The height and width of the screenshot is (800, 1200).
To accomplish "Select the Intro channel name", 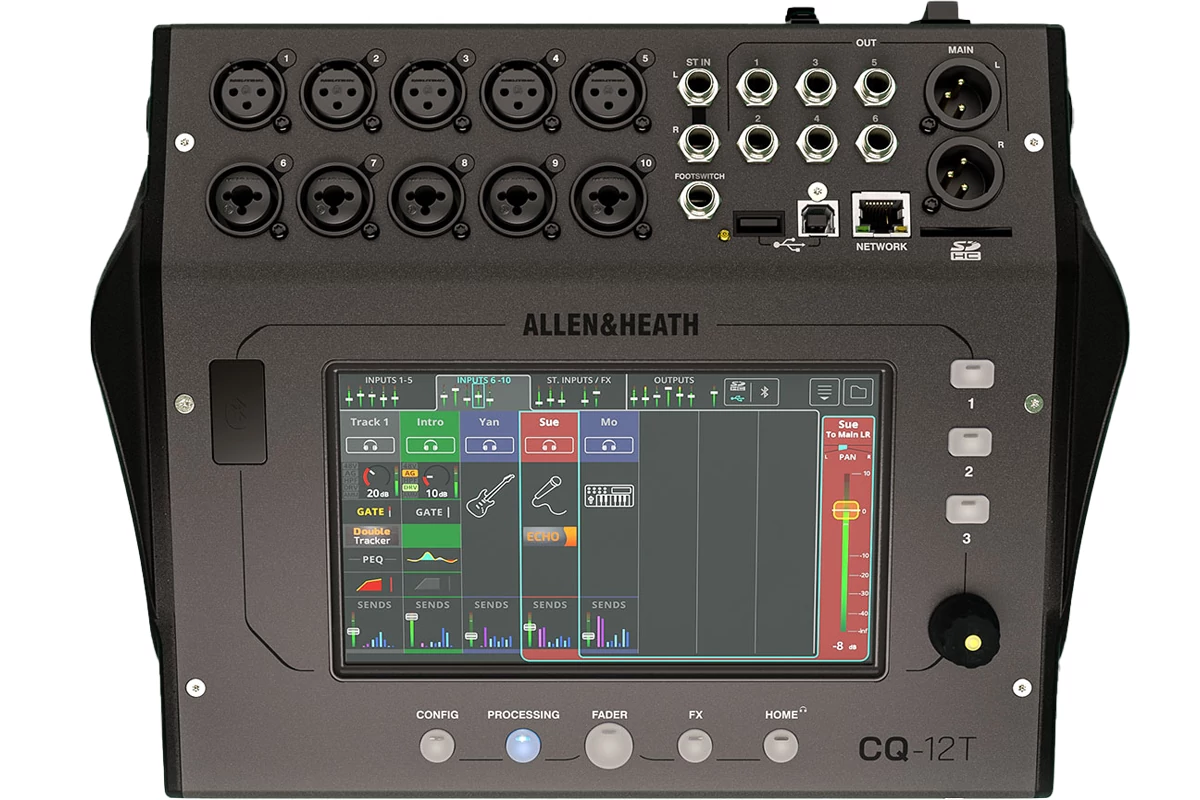I will point(430,422).
